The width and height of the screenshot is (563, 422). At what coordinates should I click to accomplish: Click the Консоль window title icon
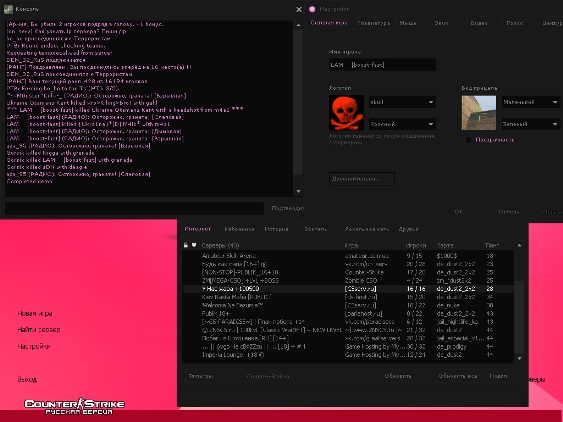[8, 9]
